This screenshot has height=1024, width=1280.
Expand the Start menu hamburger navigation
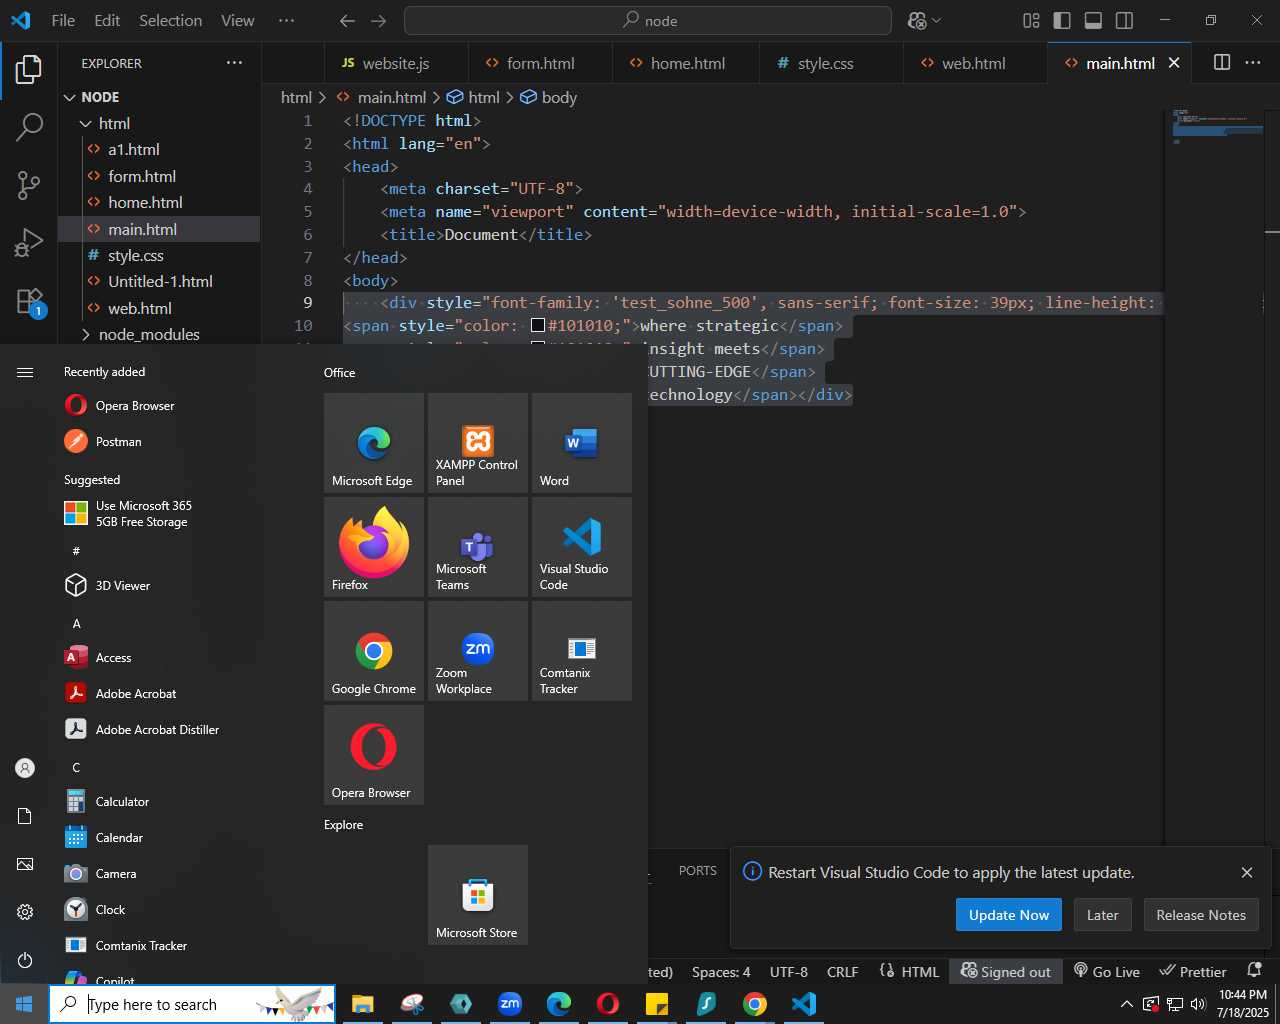[x=25, y=372]
